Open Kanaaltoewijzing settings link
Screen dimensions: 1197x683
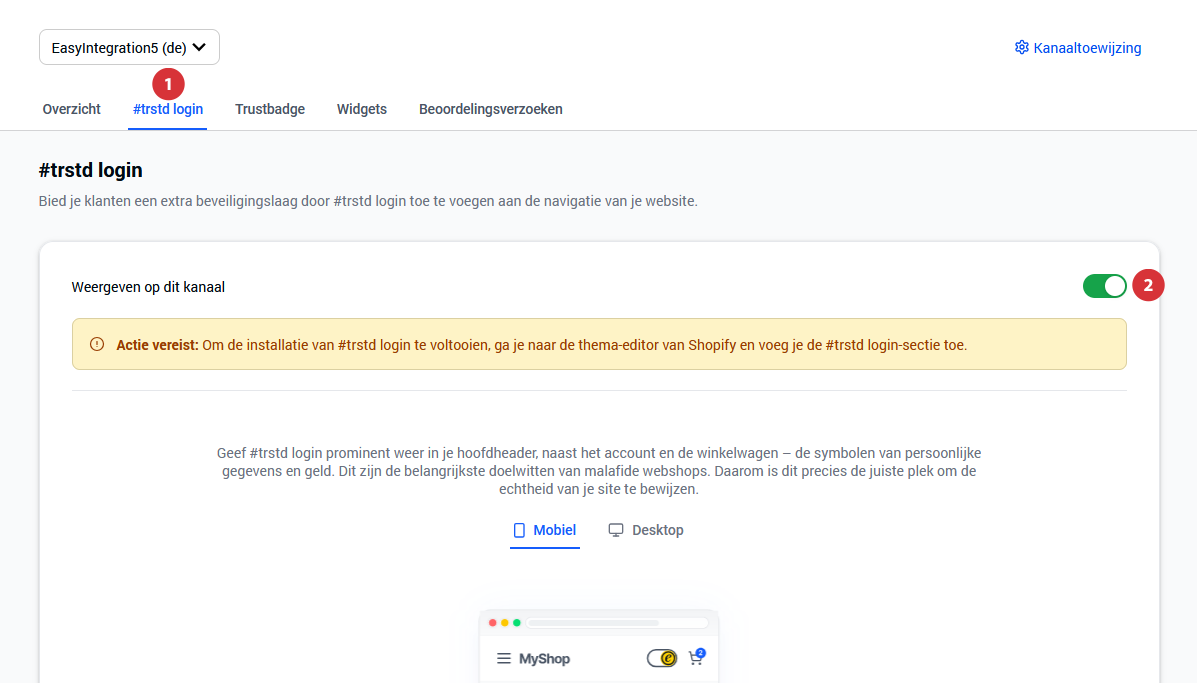[x=1077, y=48]
